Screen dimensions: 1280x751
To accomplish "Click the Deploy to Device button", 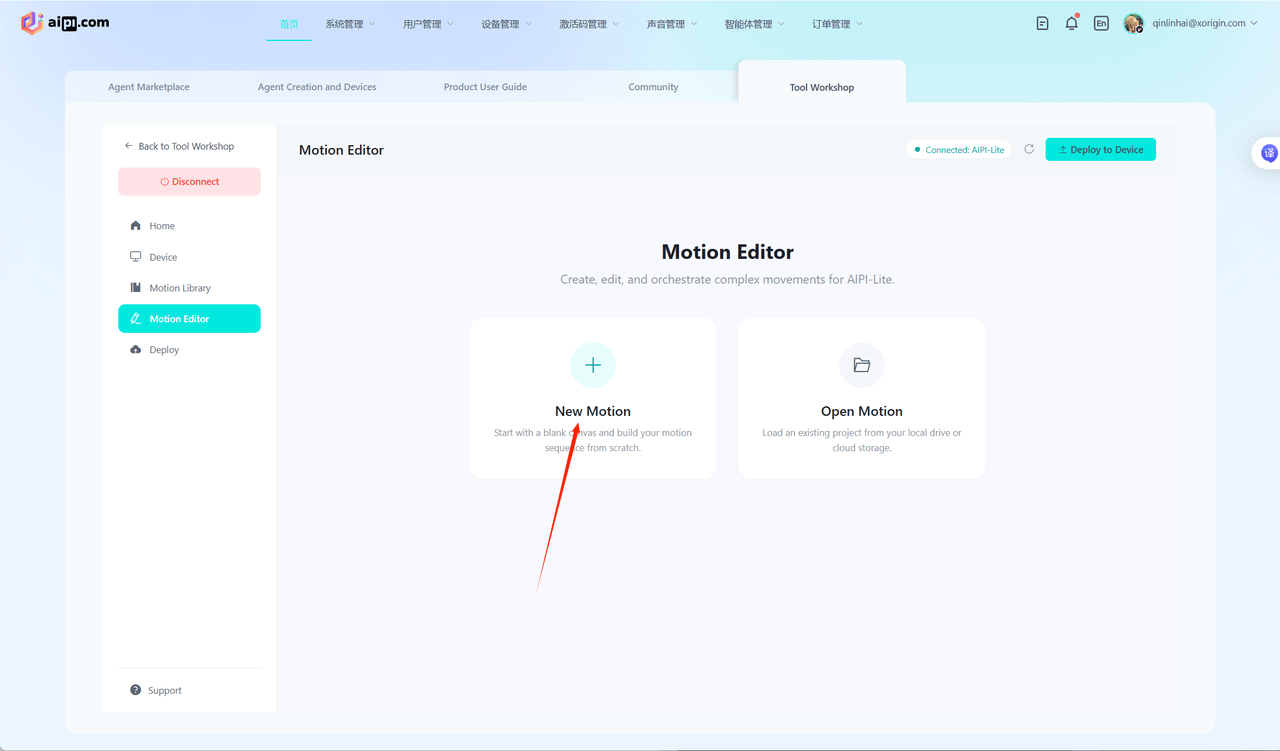I will pyautogui.click(x=1101, y=150).
